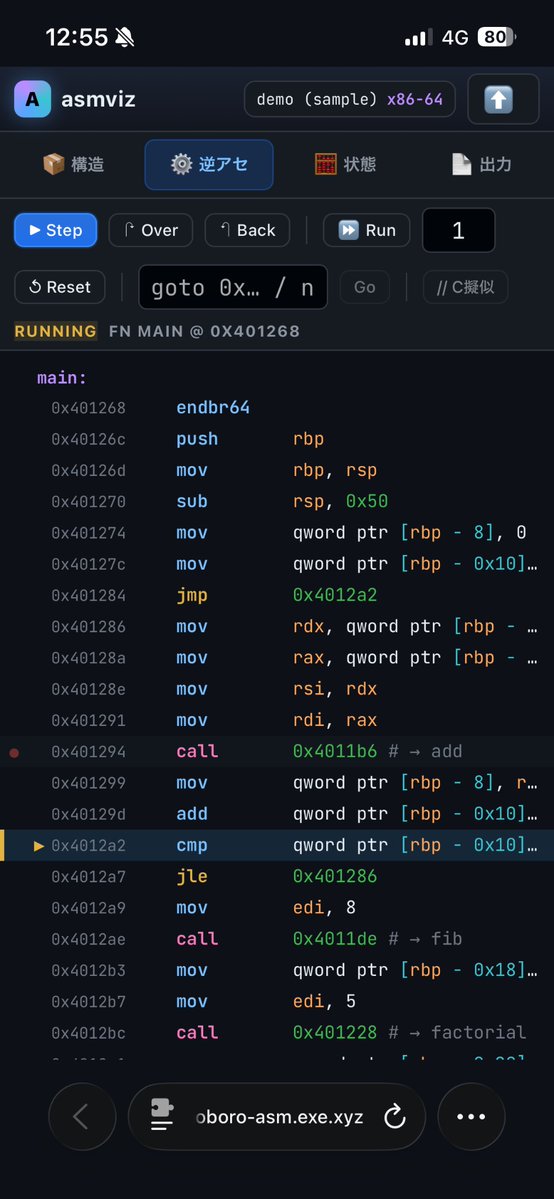Select the mov edi, 5 line
554x1199 pixels.
[x=277, y=1002]
